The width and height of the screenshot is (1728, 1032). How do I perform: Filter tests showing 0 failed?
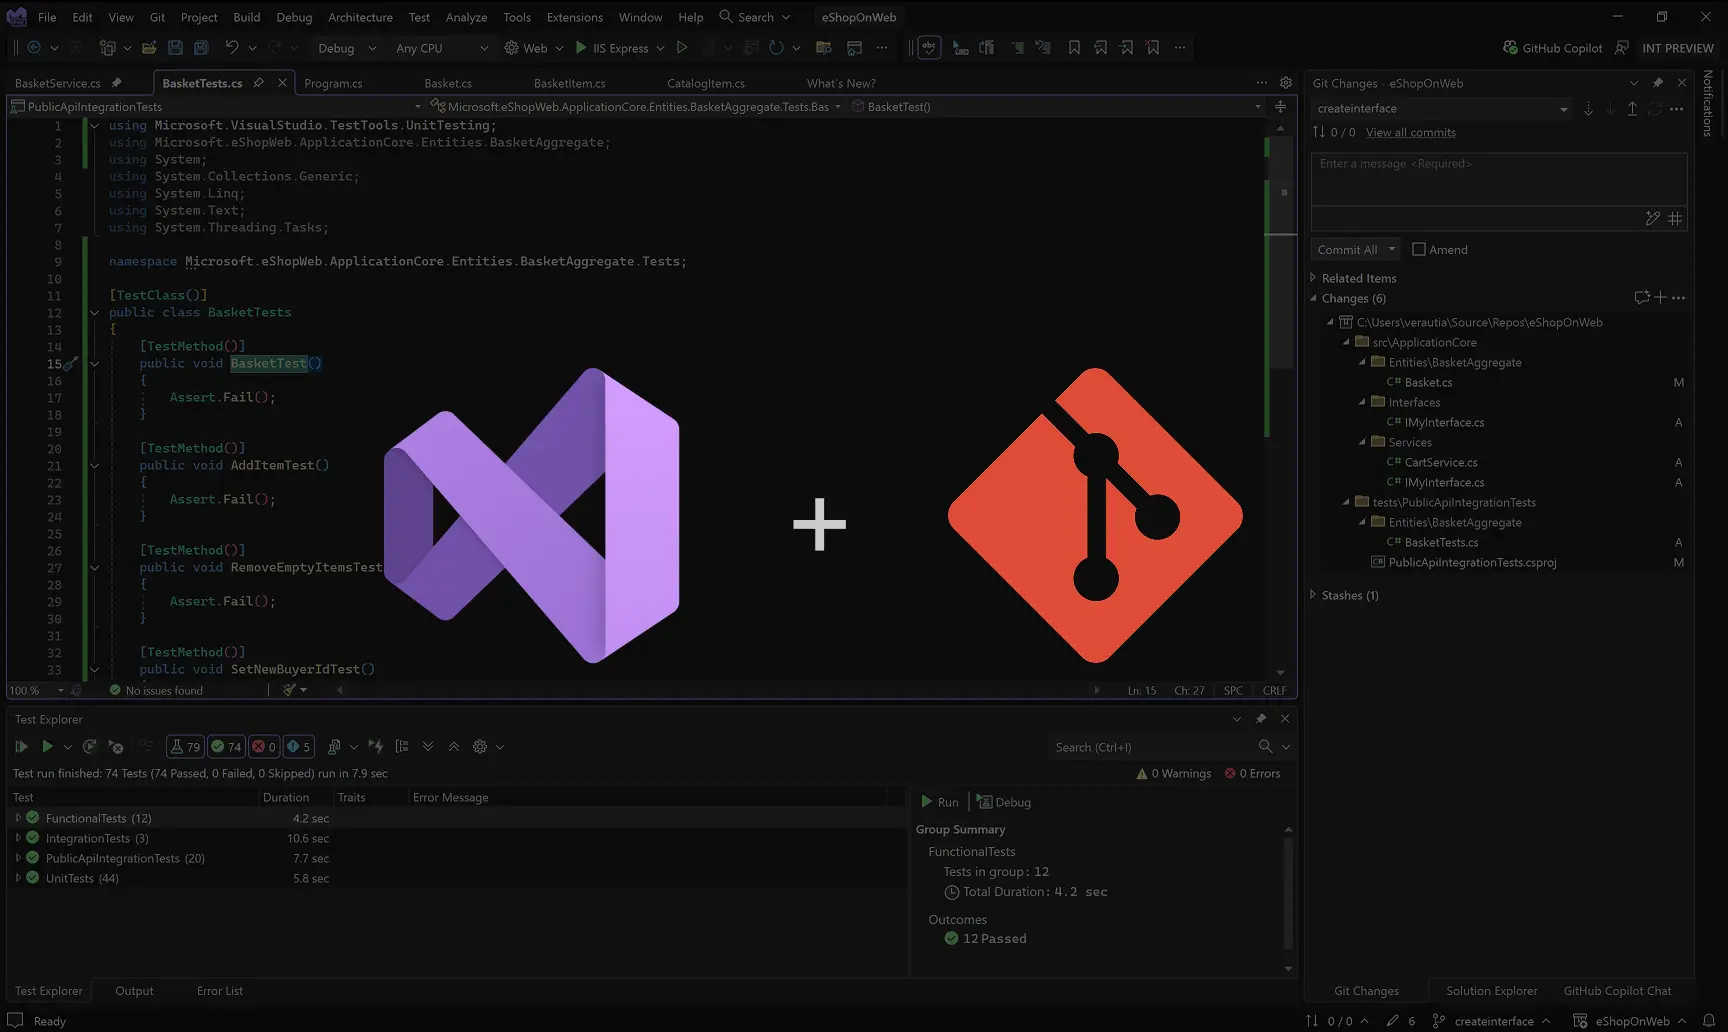[x=264, y=746]
